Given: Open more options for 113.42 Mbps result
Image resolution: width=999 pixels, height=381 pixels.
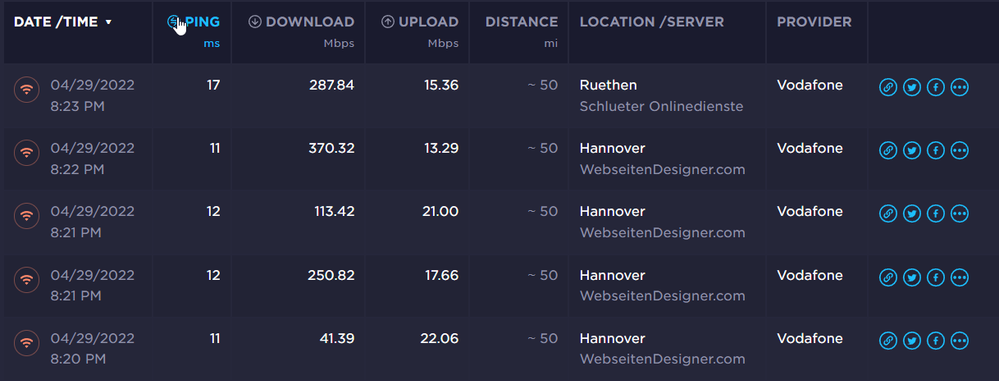Looking at the screenshot, I should 959,213.
